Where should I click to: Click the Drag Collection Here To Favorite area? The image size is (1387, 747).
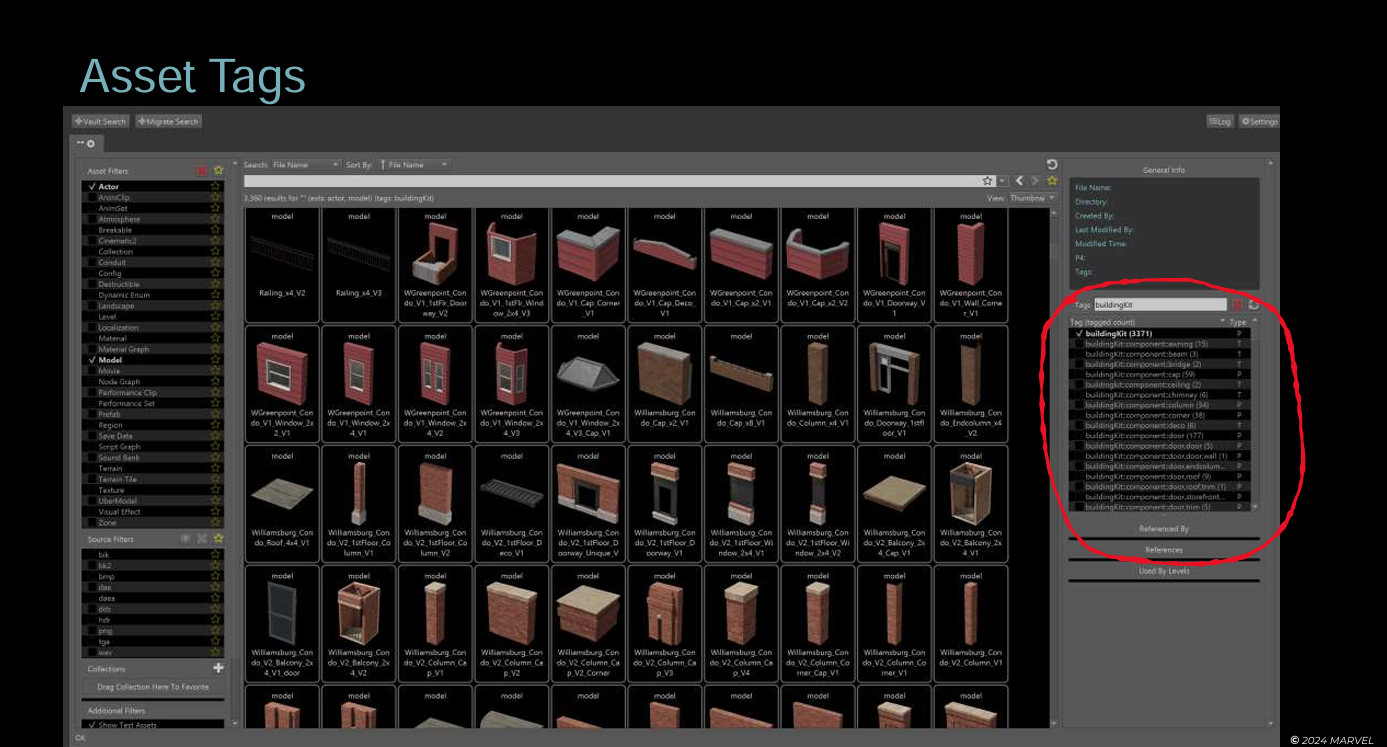pos(153,687)
